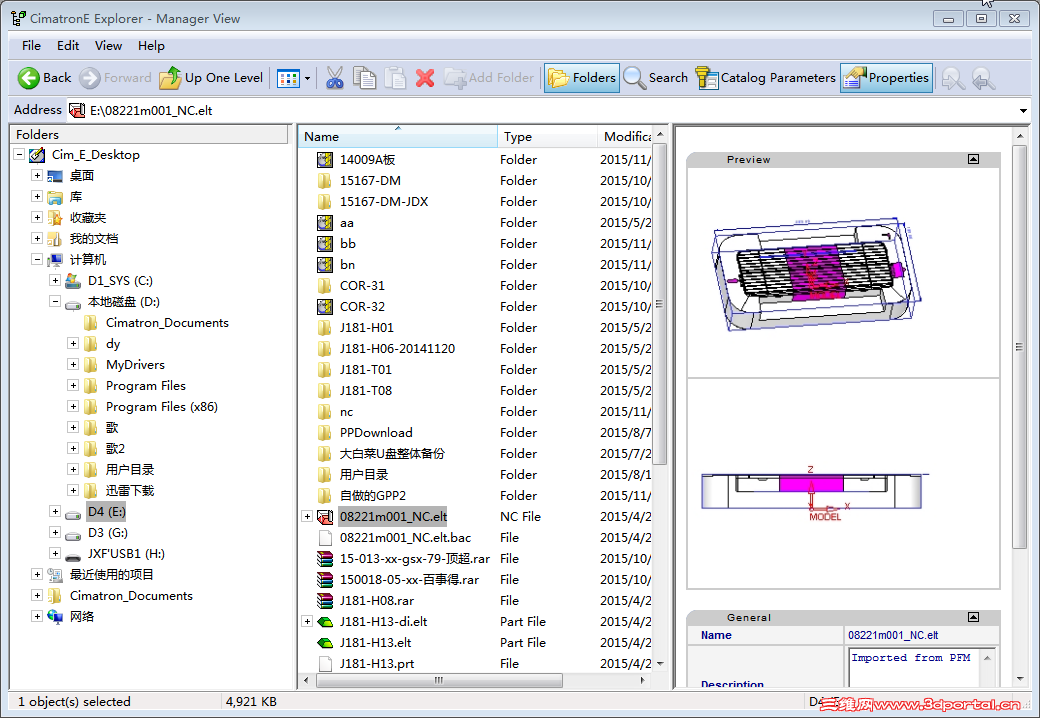
Task: Click the 3D isometric preview thumbnail
Action: coord(816,272)
